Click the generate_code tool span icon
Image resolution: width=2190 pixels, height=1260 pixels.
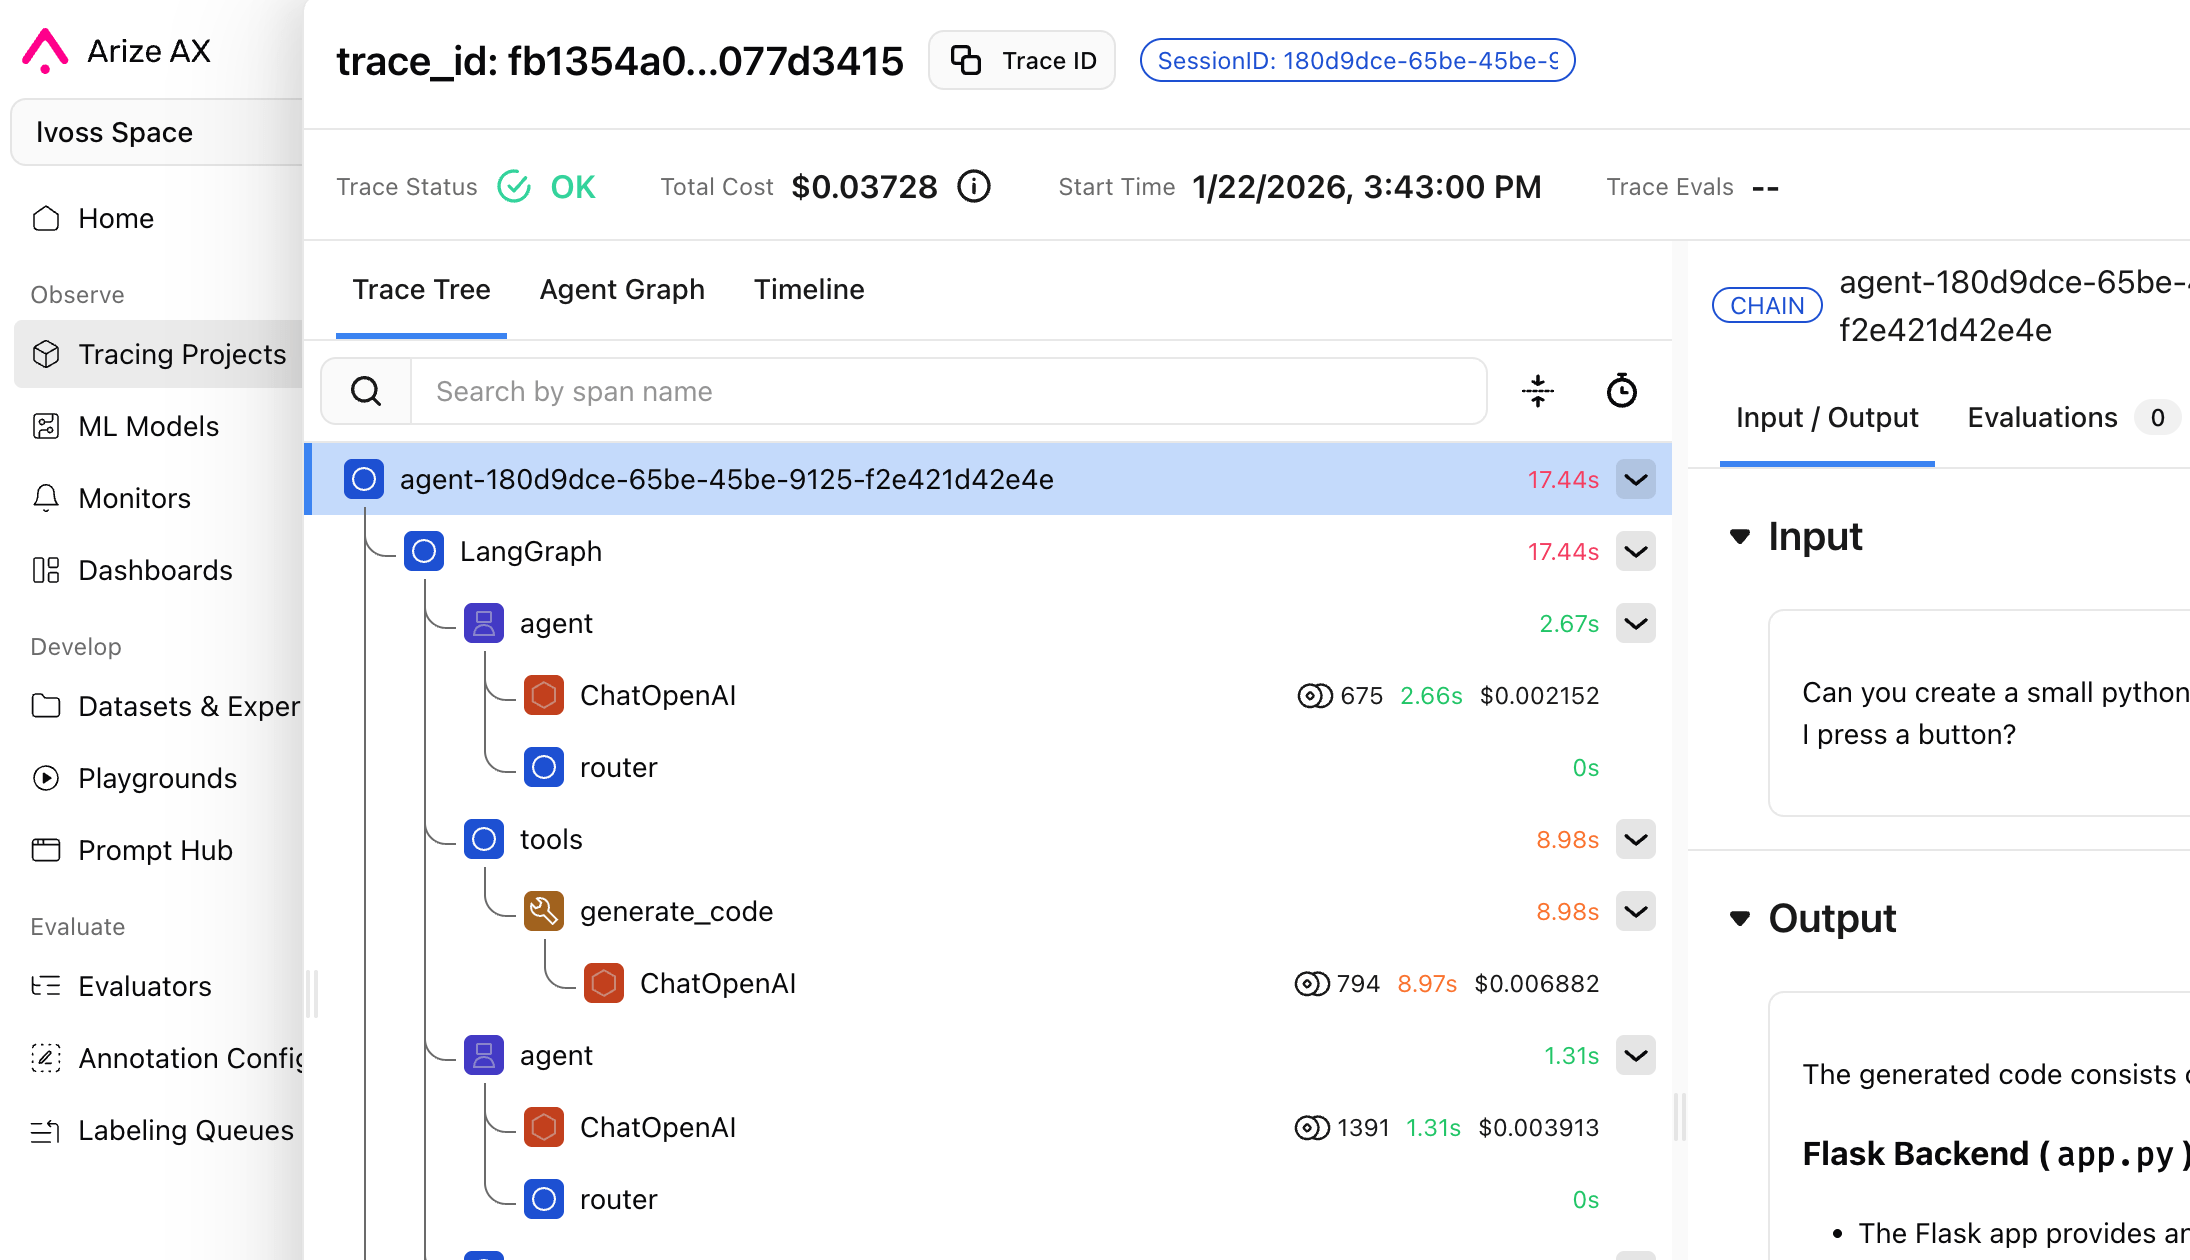coord(543,911)
